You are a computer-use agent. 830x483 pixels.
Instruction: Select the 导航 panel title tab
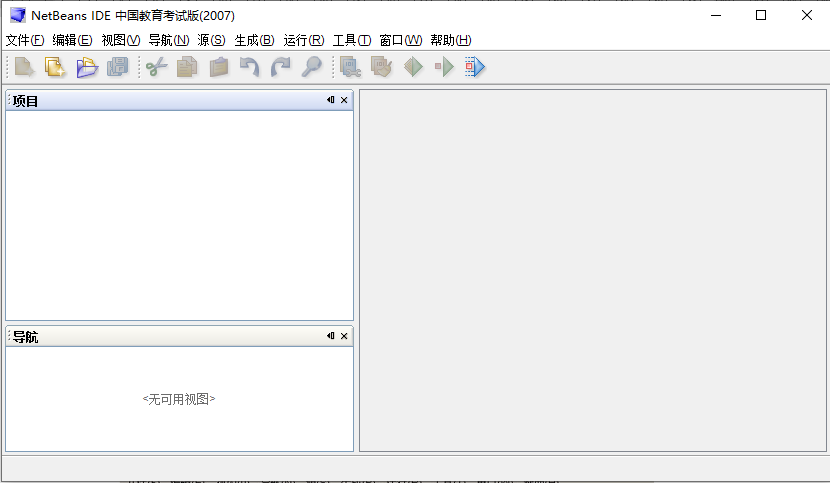pos(25,337)
